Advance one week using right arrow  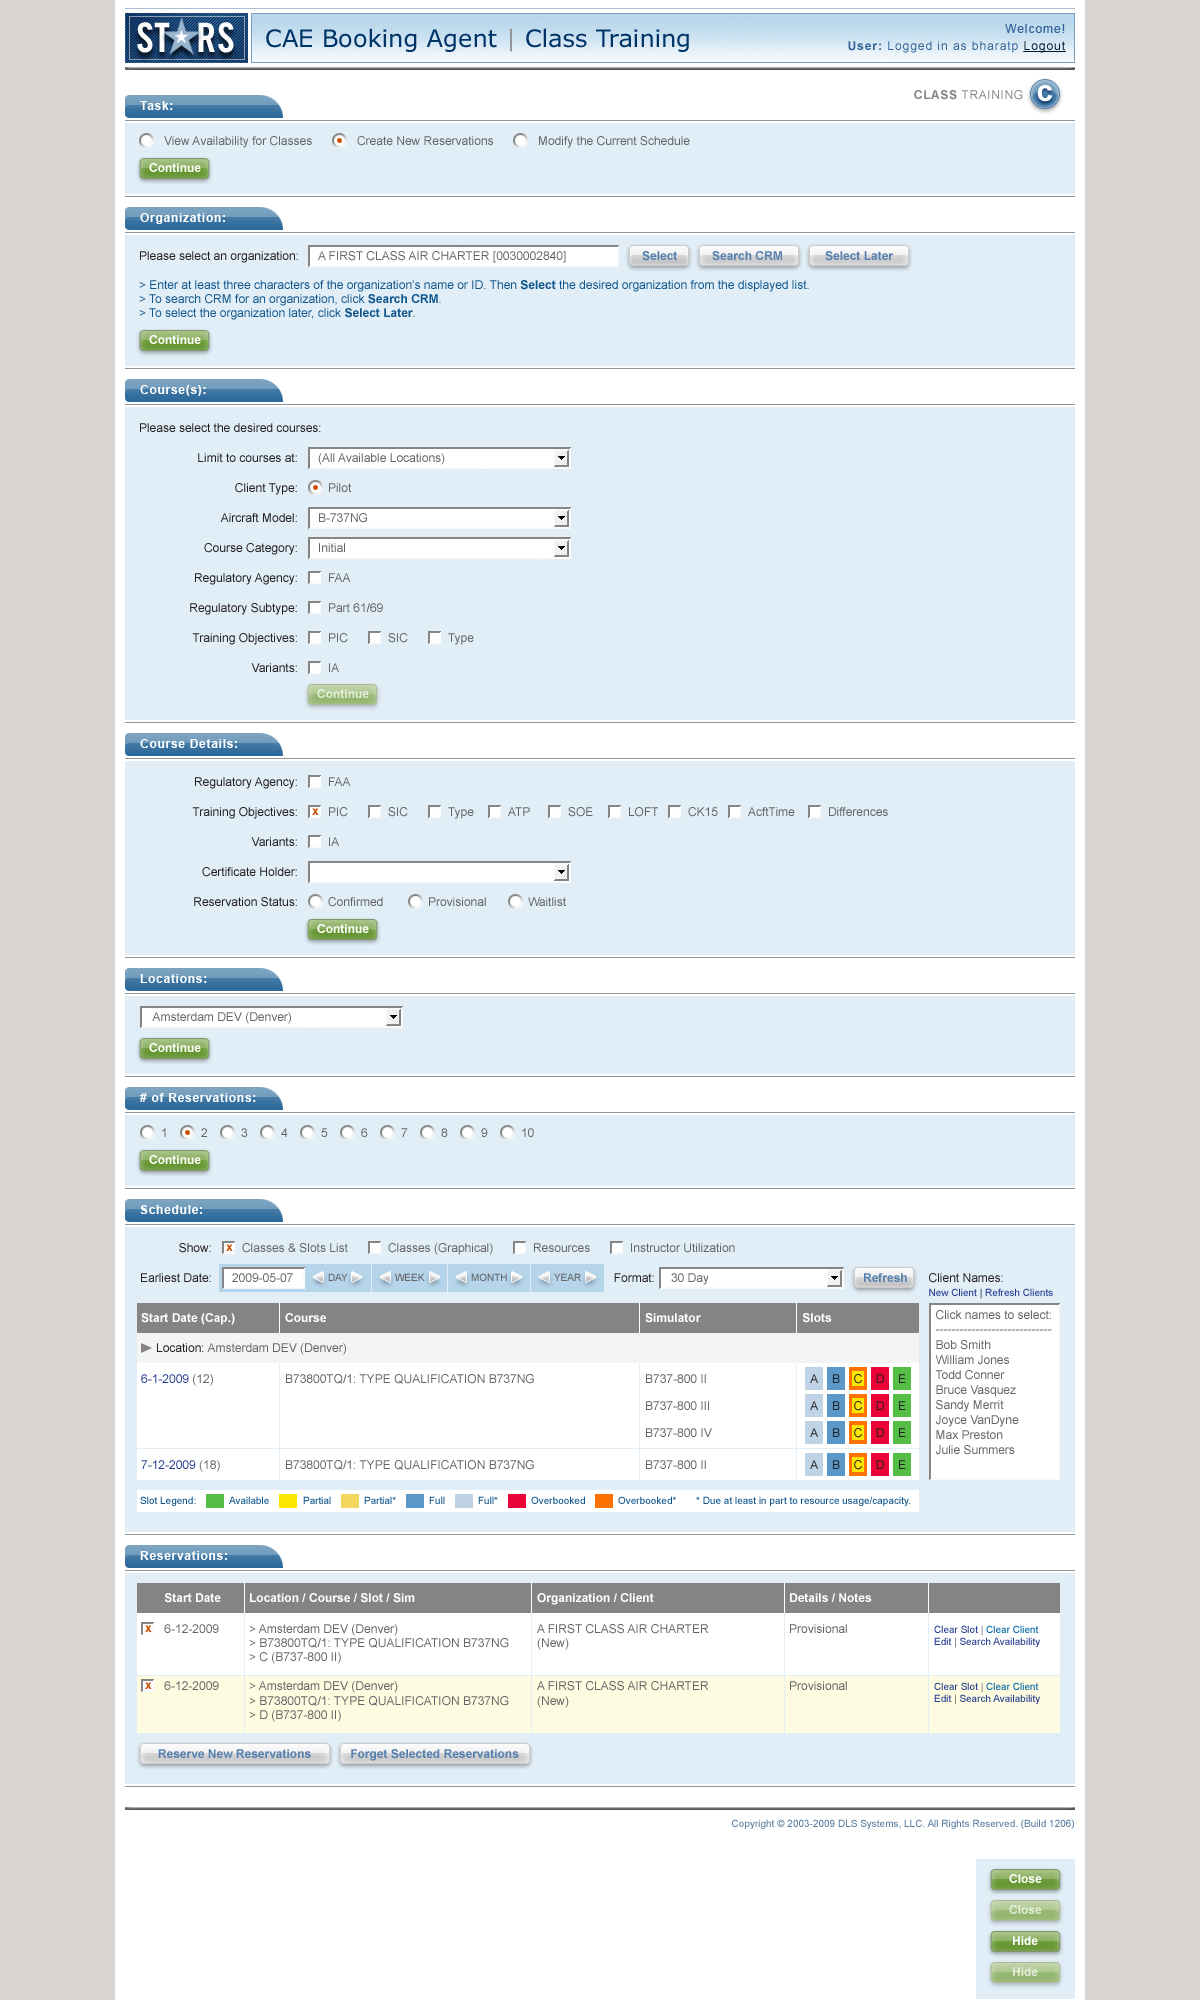(434, 1278)
